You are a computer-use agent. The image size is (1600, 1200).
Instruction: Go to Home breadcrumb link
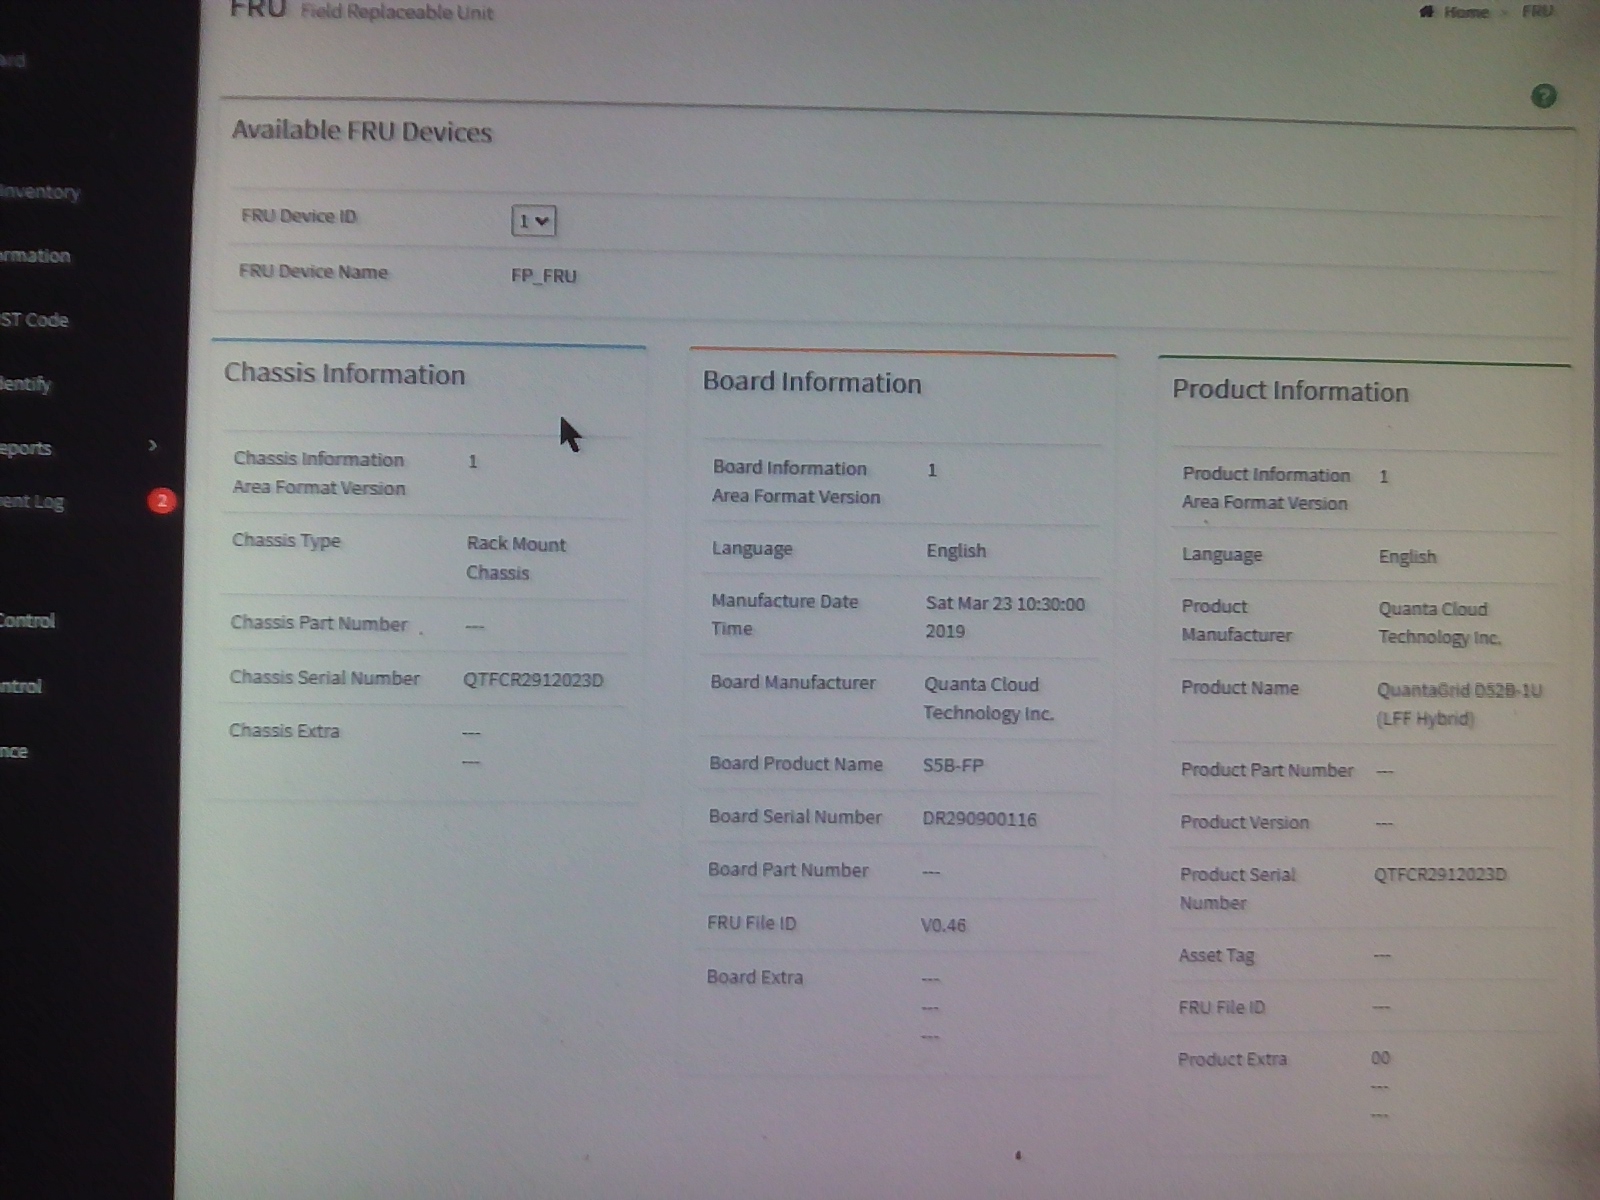point(1466,12)
